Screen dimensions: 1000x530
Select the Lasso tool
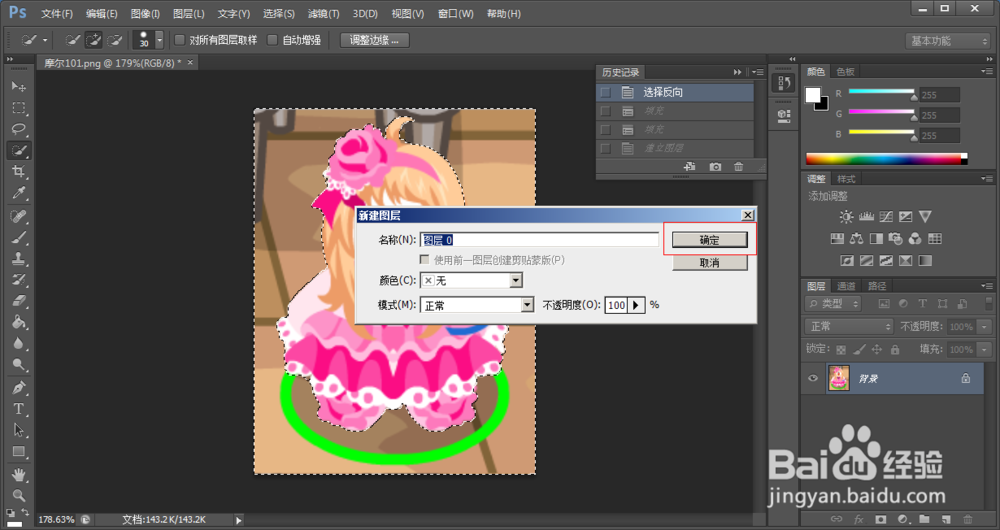tap(19, 129)
